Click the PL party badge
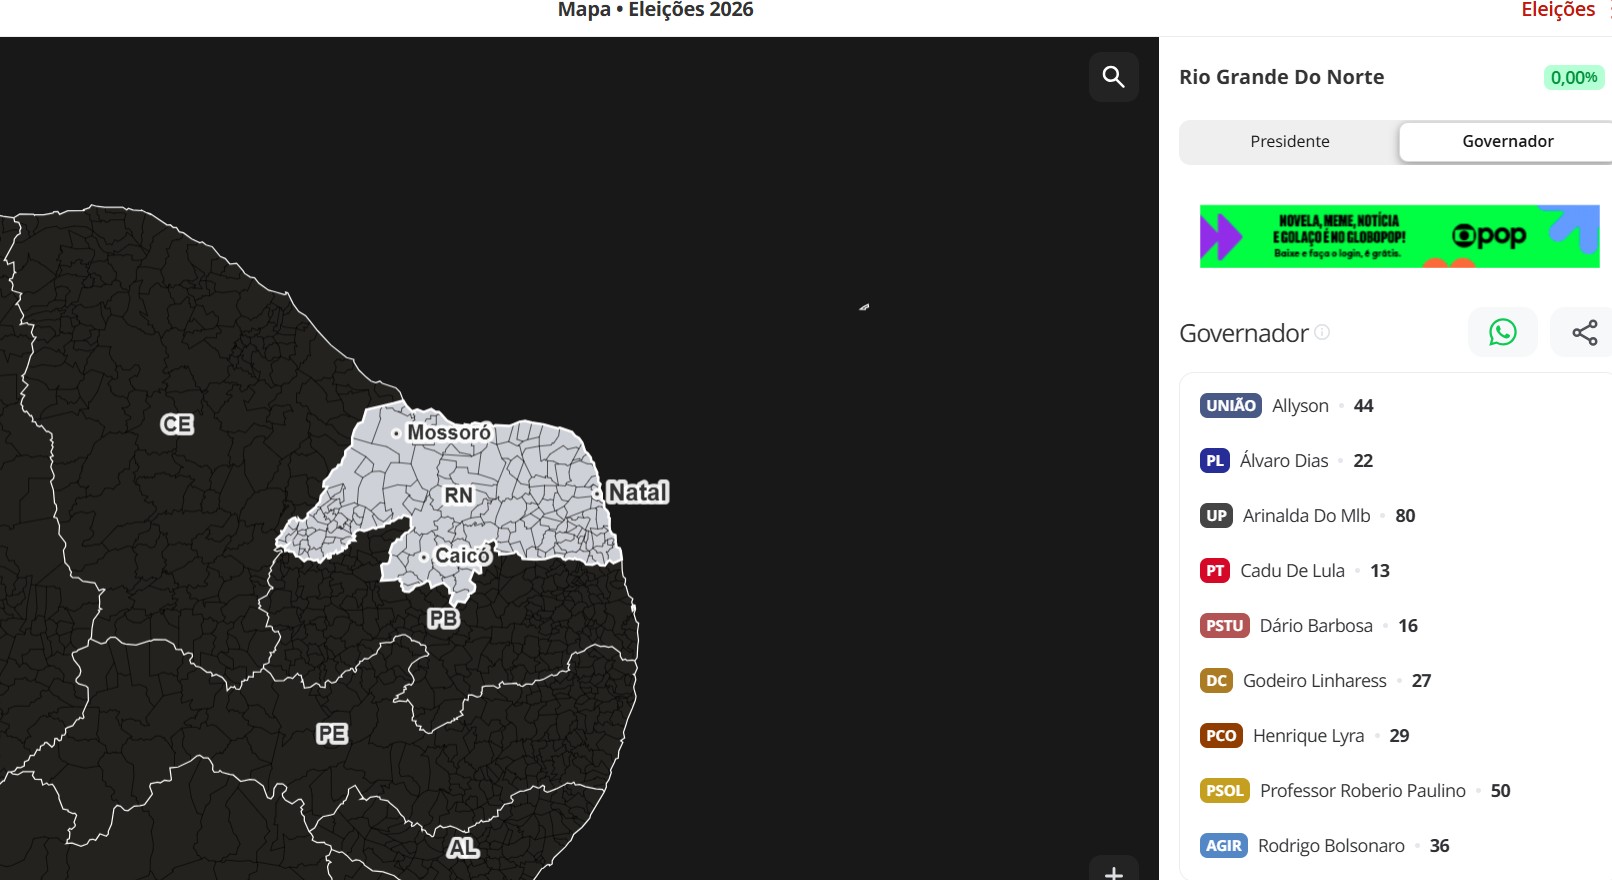The image size is (1612, 880). pos(1214,460)
